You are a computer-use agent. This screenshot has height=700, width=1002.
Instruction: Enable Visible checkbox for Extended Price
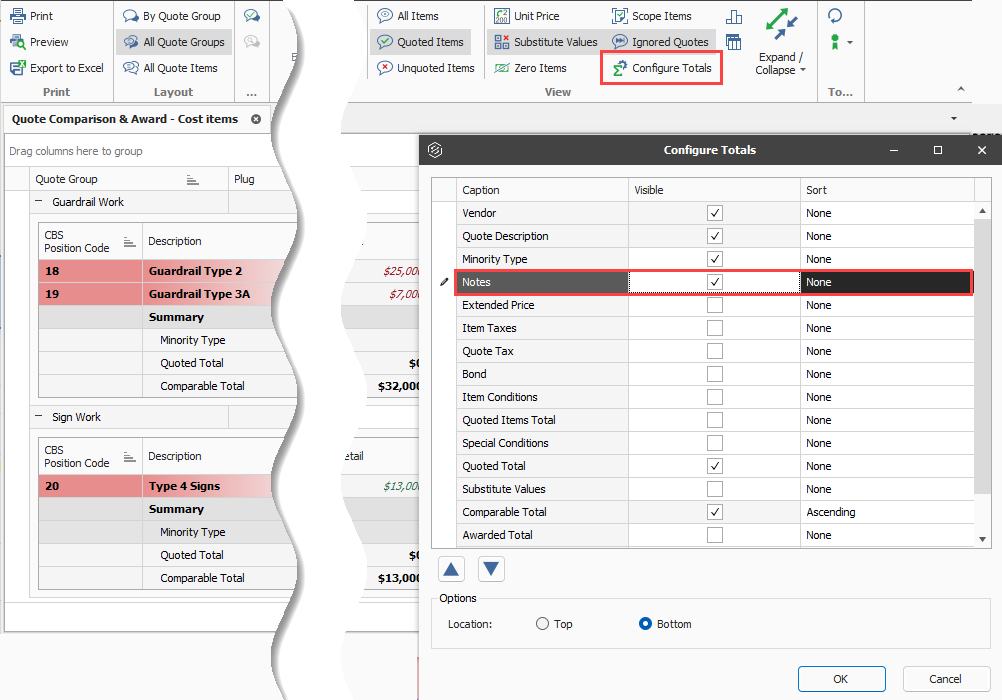point(714,305)
